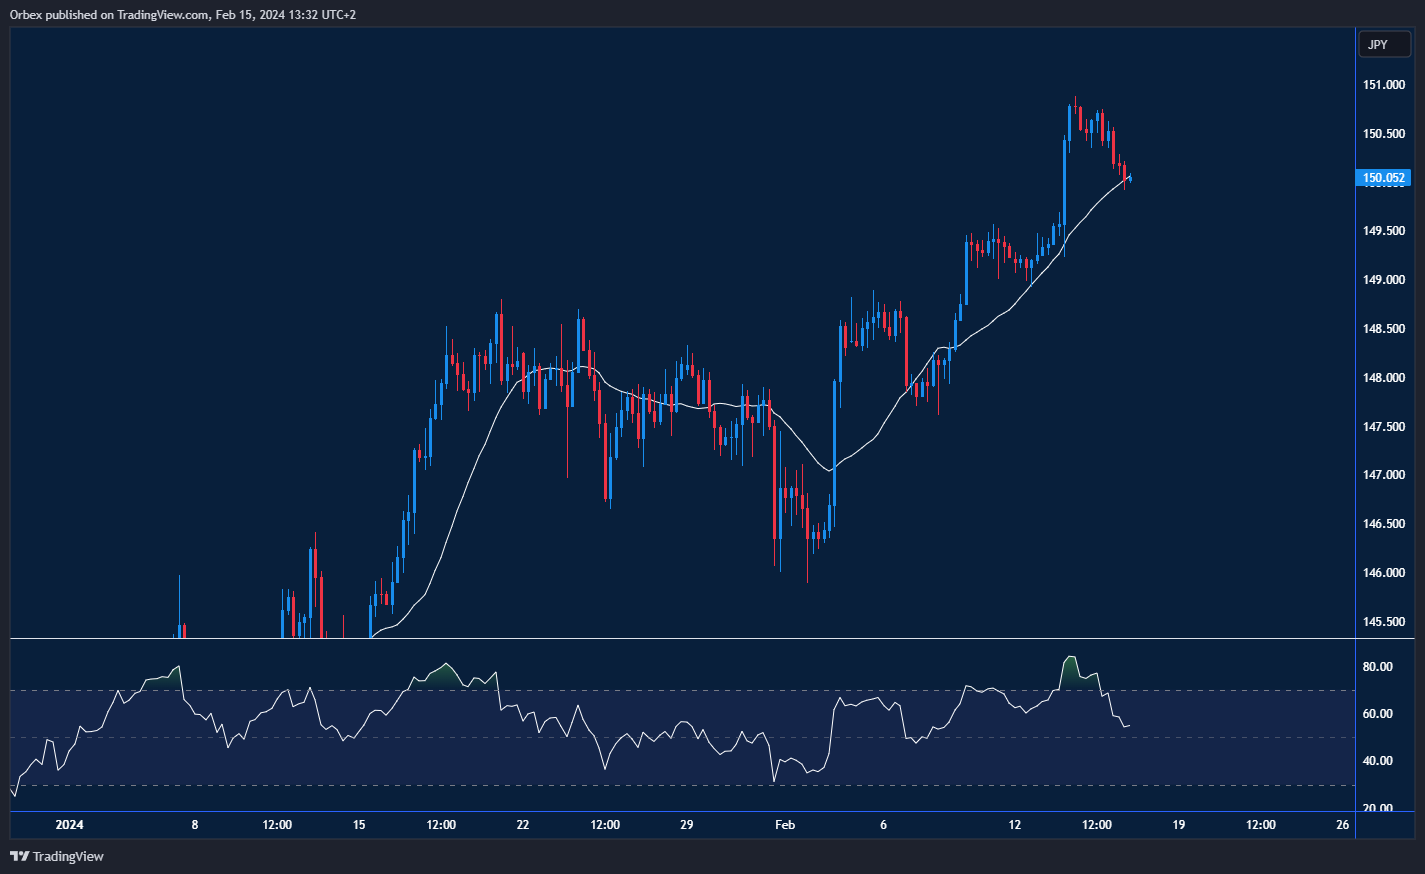The image size is (1425, 874).
Task: Open options on the price scale axis
Action: point(1386,400)
